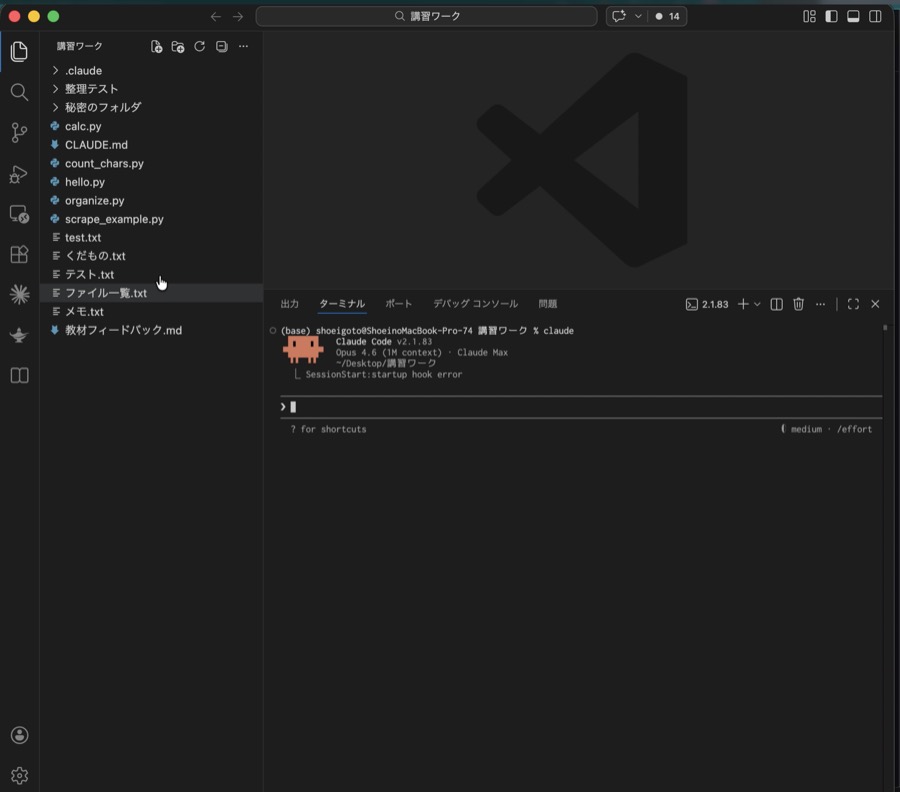Viewport: 900px width, 792px height.
Task: Focus the Claude Code prompt input line
Action: click(x=581, y=407)
